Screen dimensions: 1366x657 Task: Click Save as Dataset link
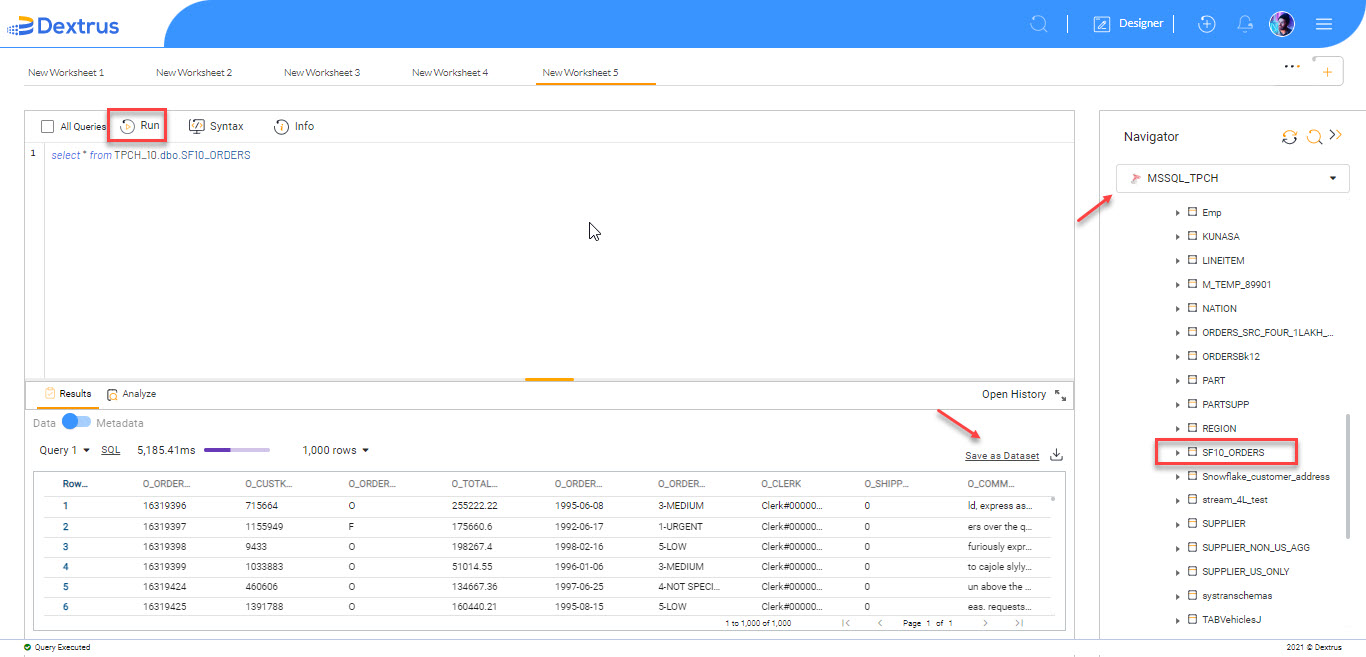pyautogui.click(x=1002, y=456)
